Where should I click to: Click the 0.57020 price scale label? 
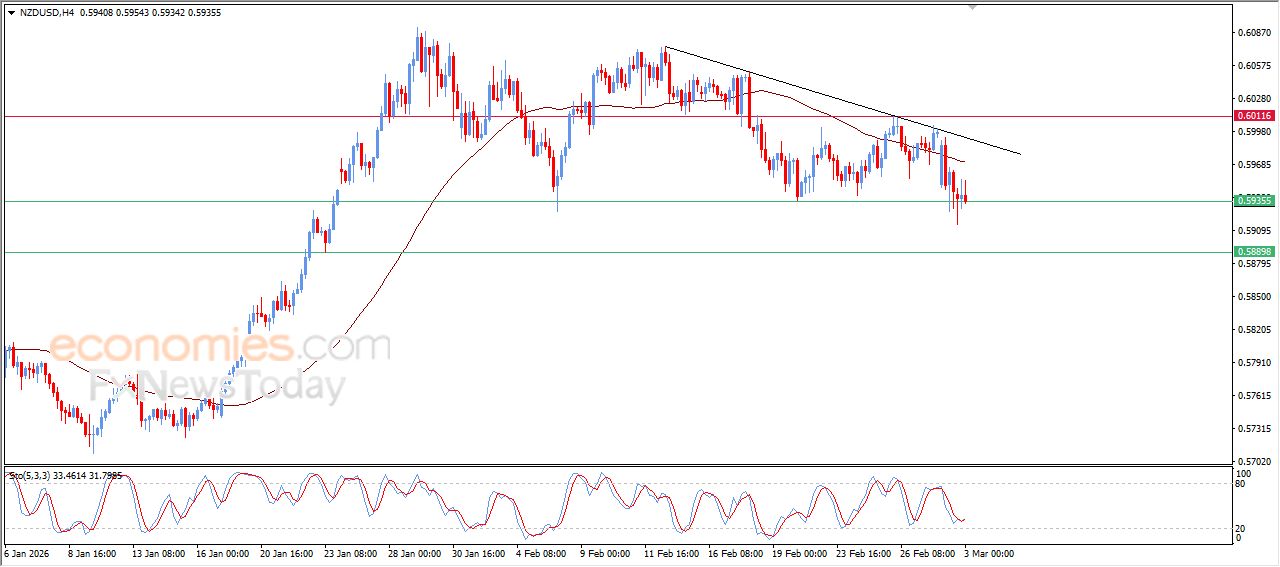click(1255, 462)
